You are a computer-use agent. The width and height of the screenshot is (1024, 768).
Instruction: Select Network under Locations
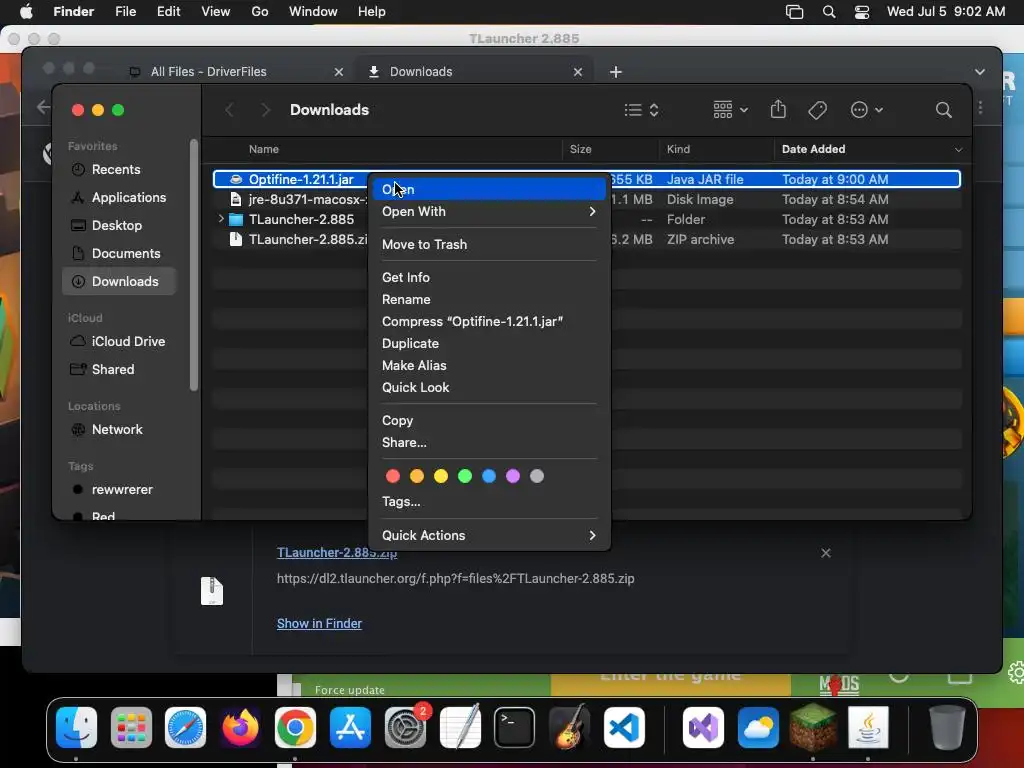pos(119,429)
